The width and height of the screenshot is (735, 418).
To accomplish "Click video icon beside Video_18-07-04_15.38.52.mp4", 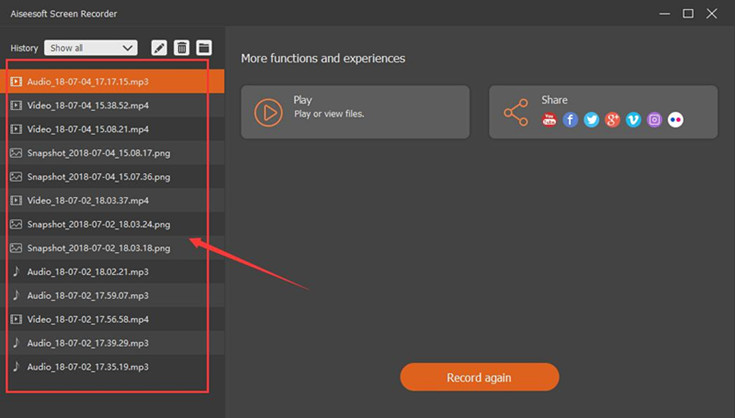I will pos(16,105).
